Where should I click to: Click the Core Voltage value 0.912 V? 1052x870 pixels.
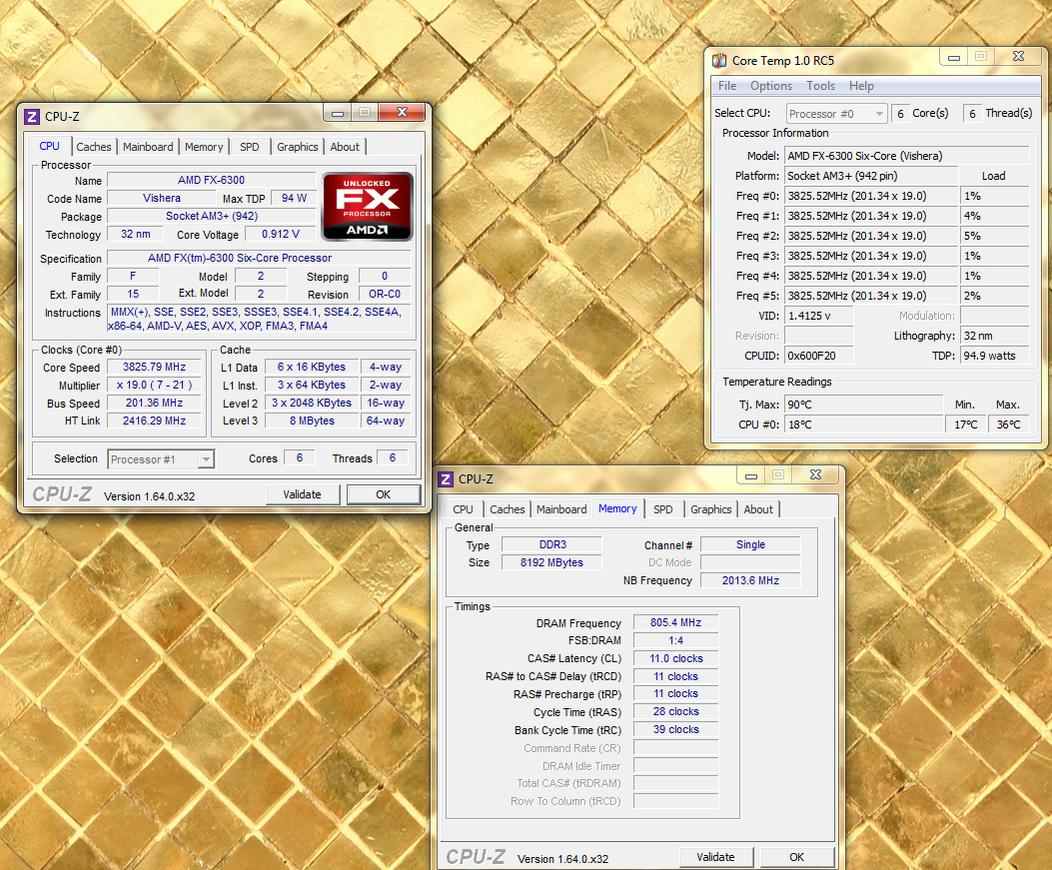point(280,234)
